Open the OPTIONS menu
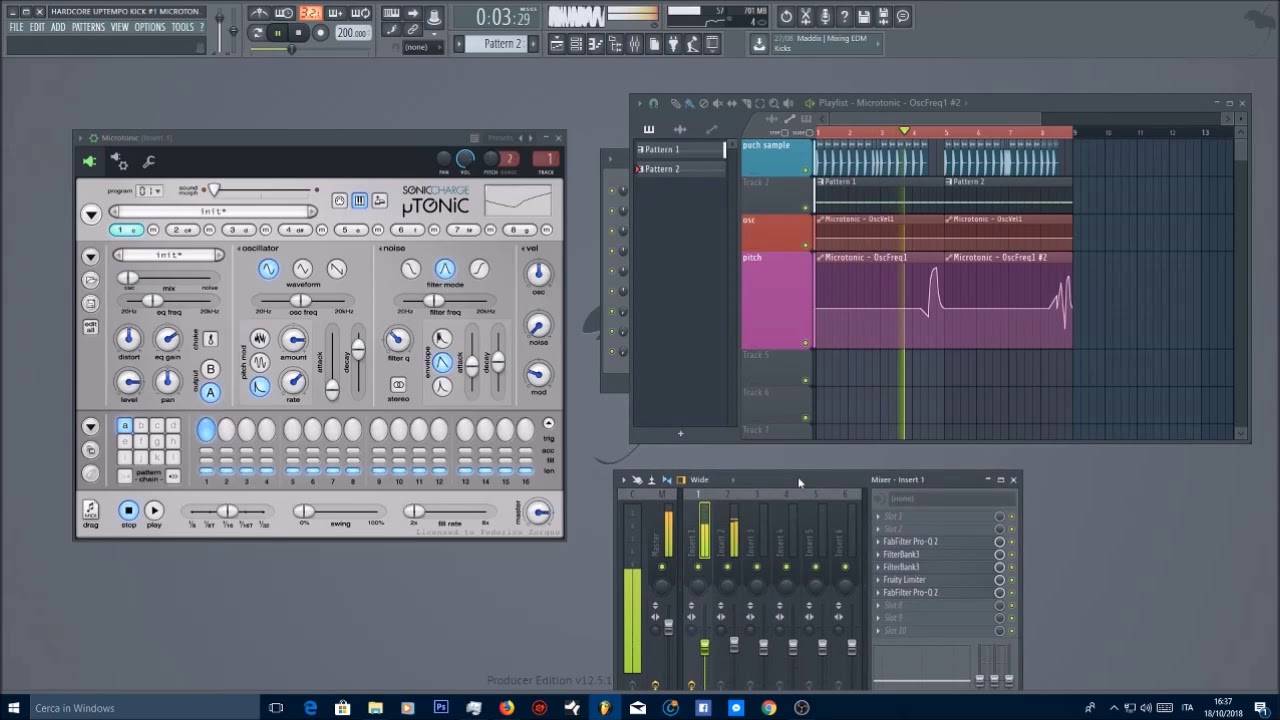The image size is (1280, 720). pos(150,27)
